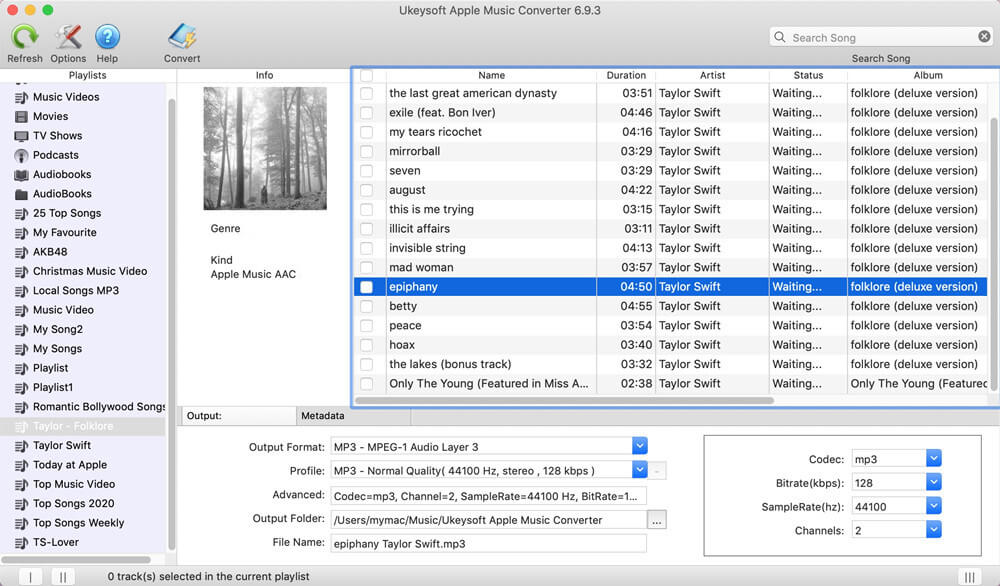This screenshot has height=586, width=1000.
Task: Check the box for my tears ricochet
Action: (366, 132)
